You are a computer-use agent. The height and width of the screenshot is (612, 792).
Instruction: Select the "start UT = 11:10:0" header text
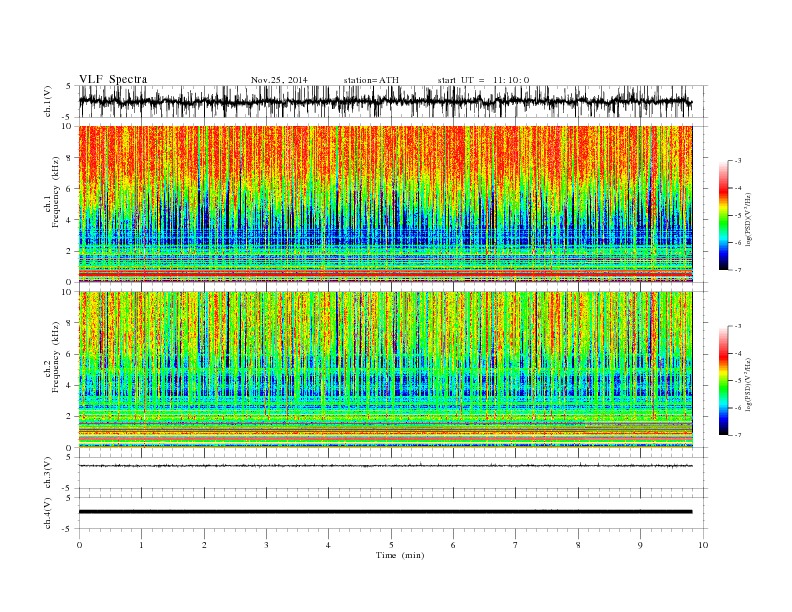click(x=483, y=80)
